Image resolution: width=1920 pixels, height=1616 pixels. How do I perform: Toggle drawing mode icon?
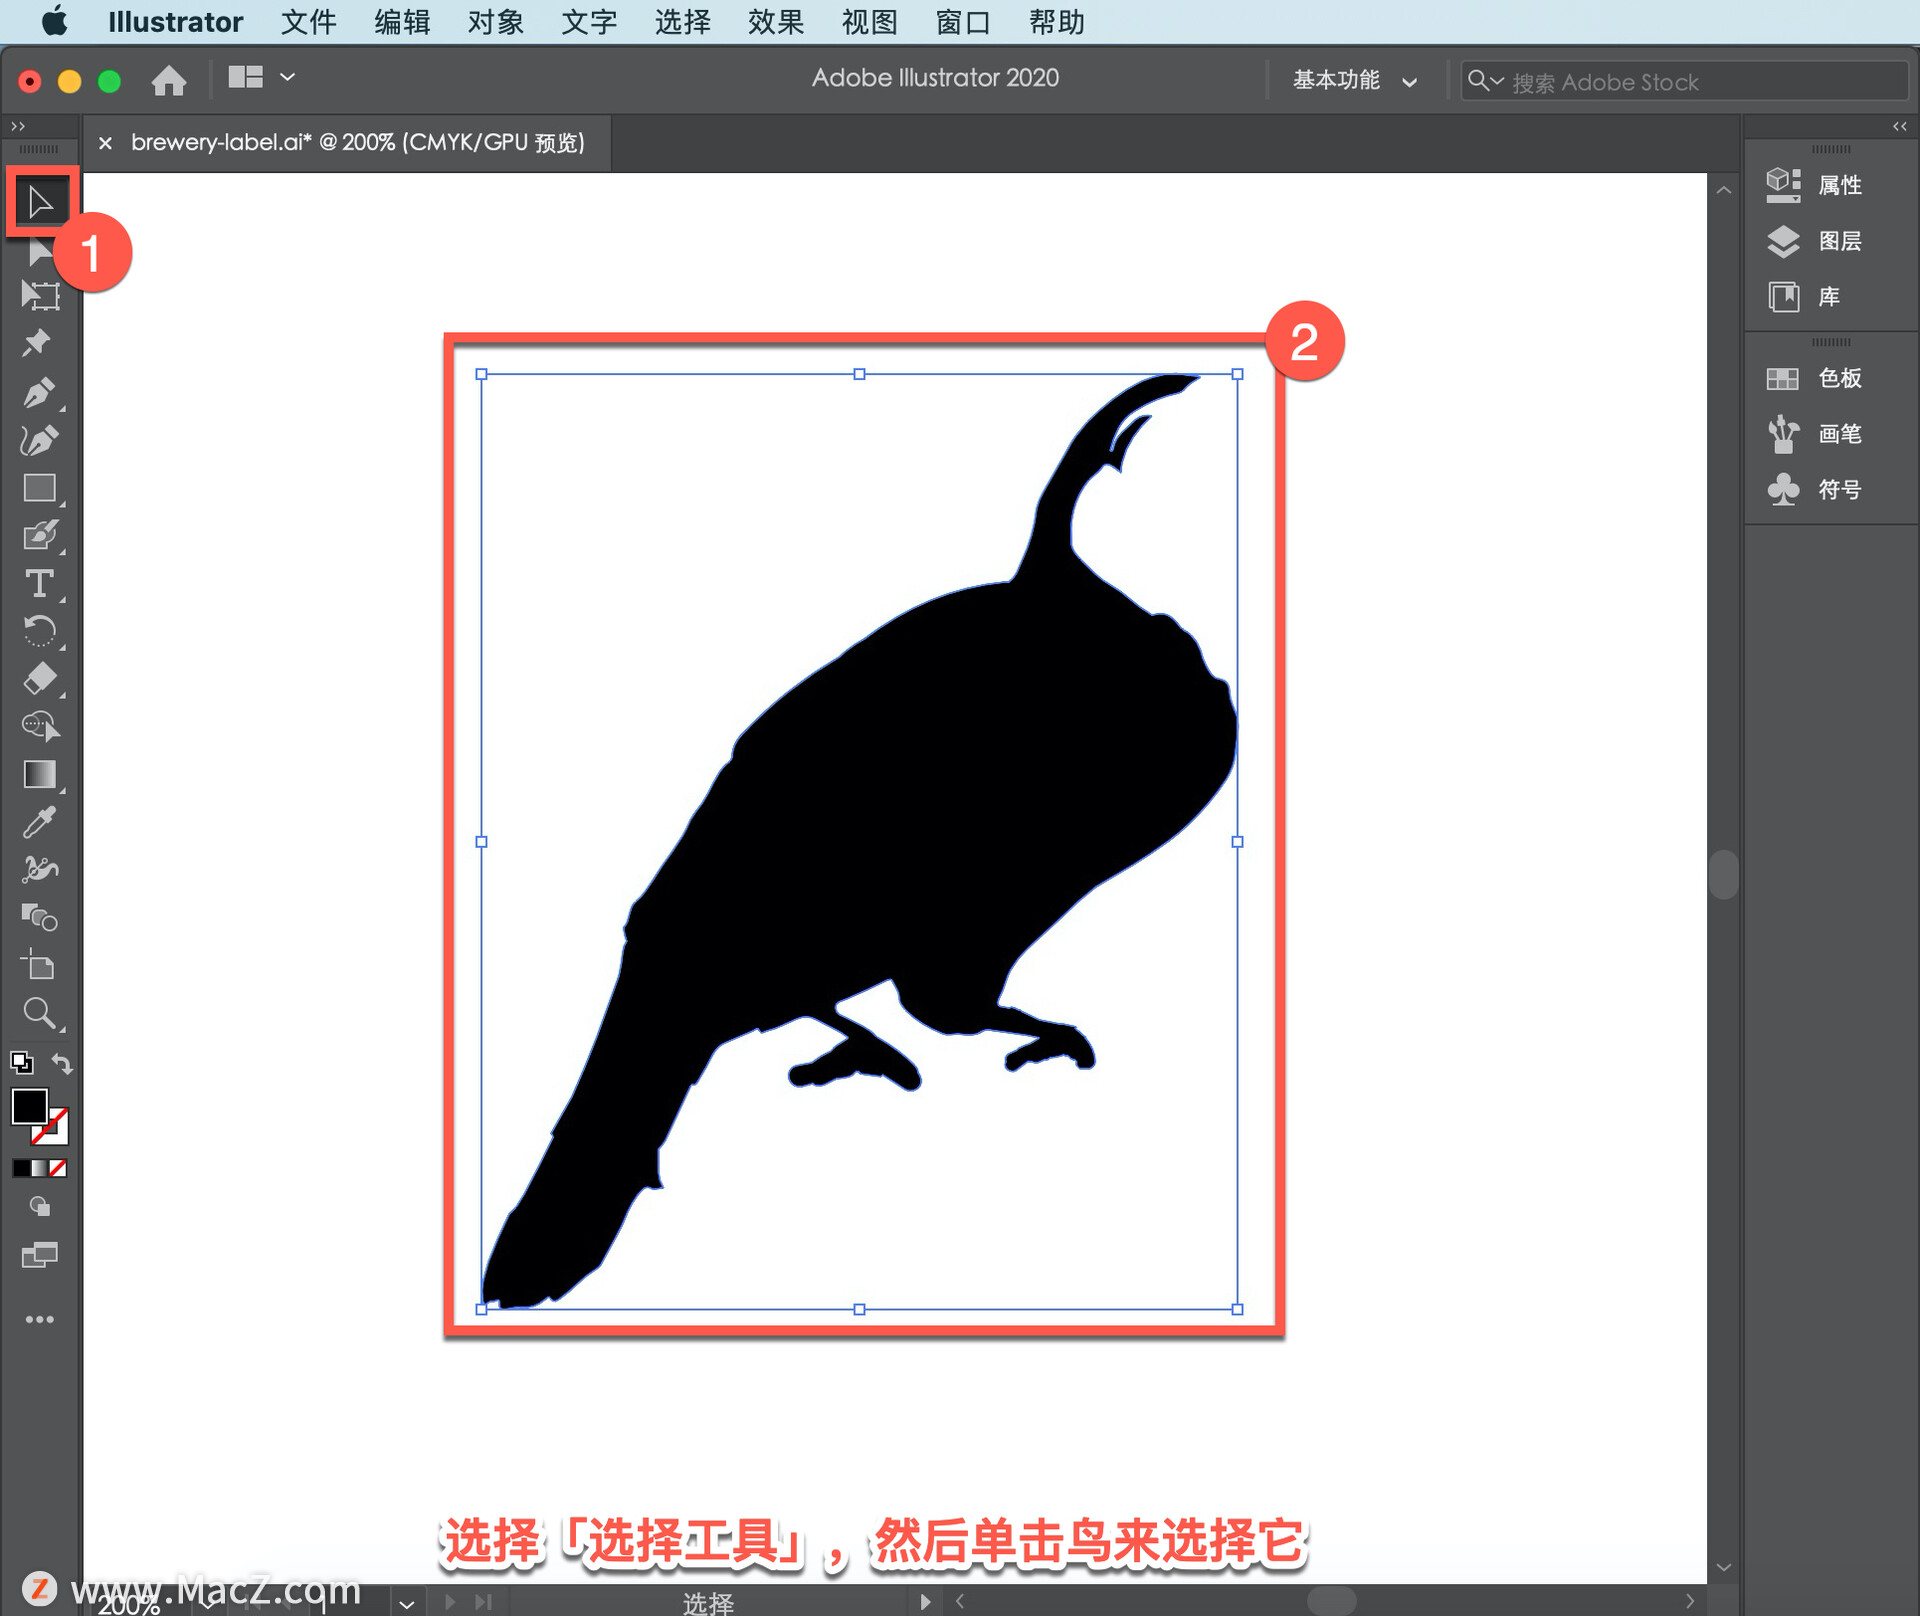(x=40, y=1207)
